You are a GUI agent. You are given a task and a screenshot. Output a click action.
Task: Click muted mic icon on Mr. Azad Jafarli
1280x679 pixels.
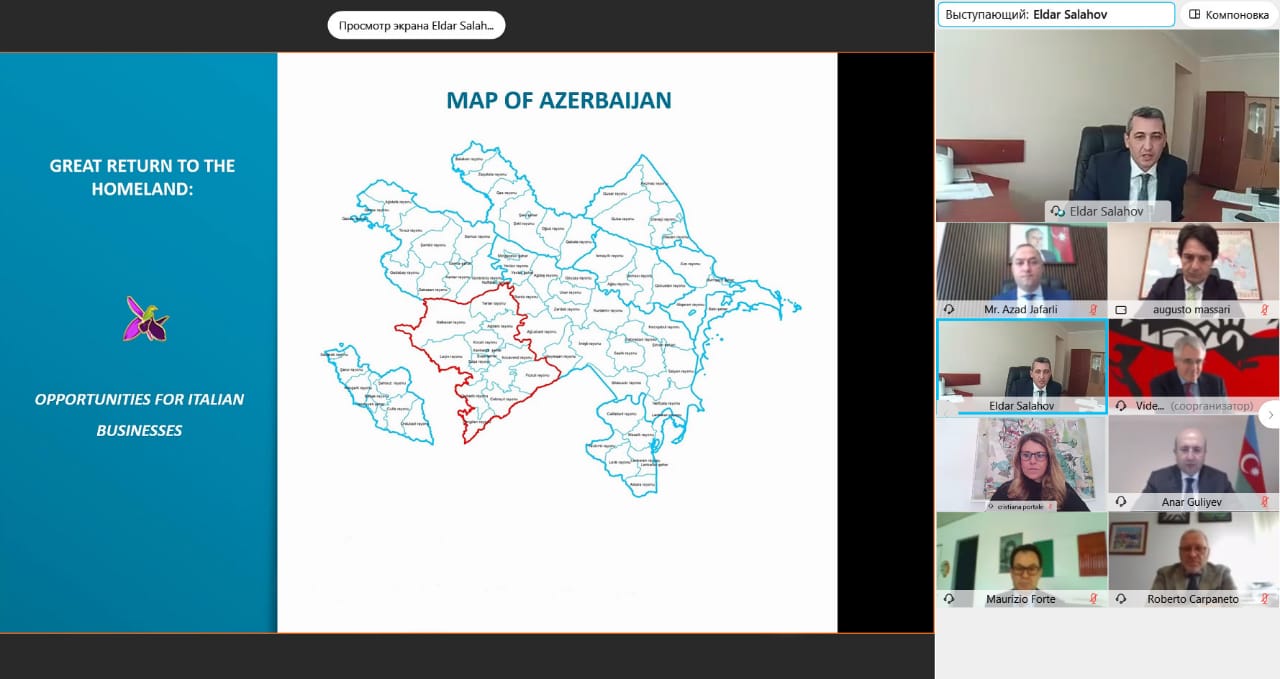(1095, 310)
